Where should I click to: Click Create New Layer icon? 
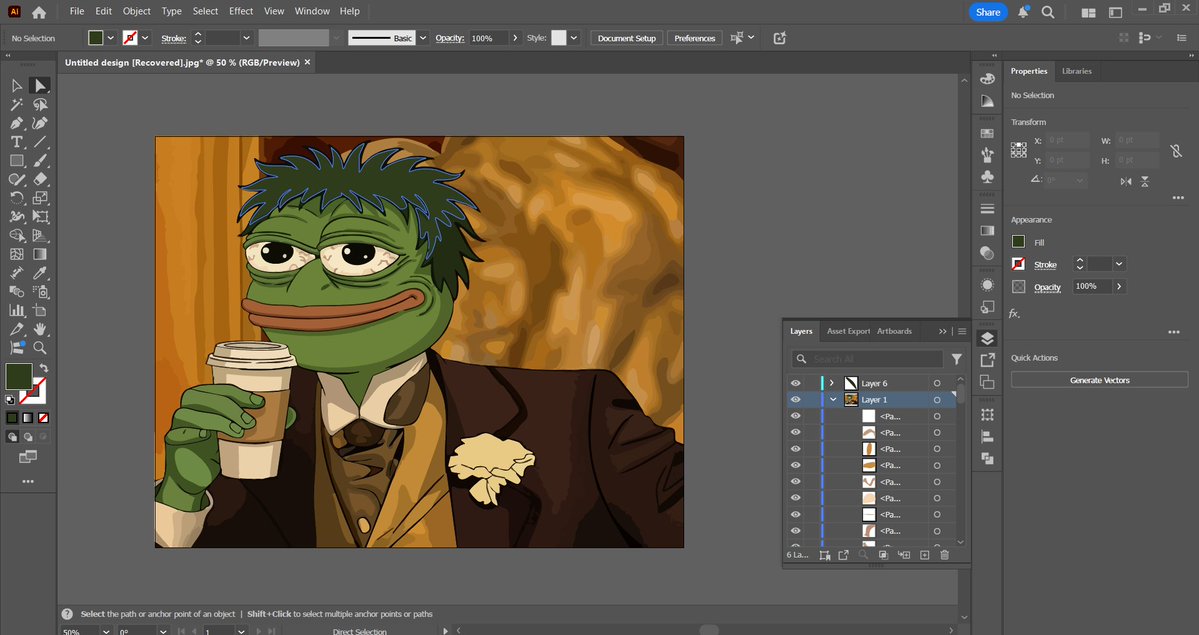point(924,555)
